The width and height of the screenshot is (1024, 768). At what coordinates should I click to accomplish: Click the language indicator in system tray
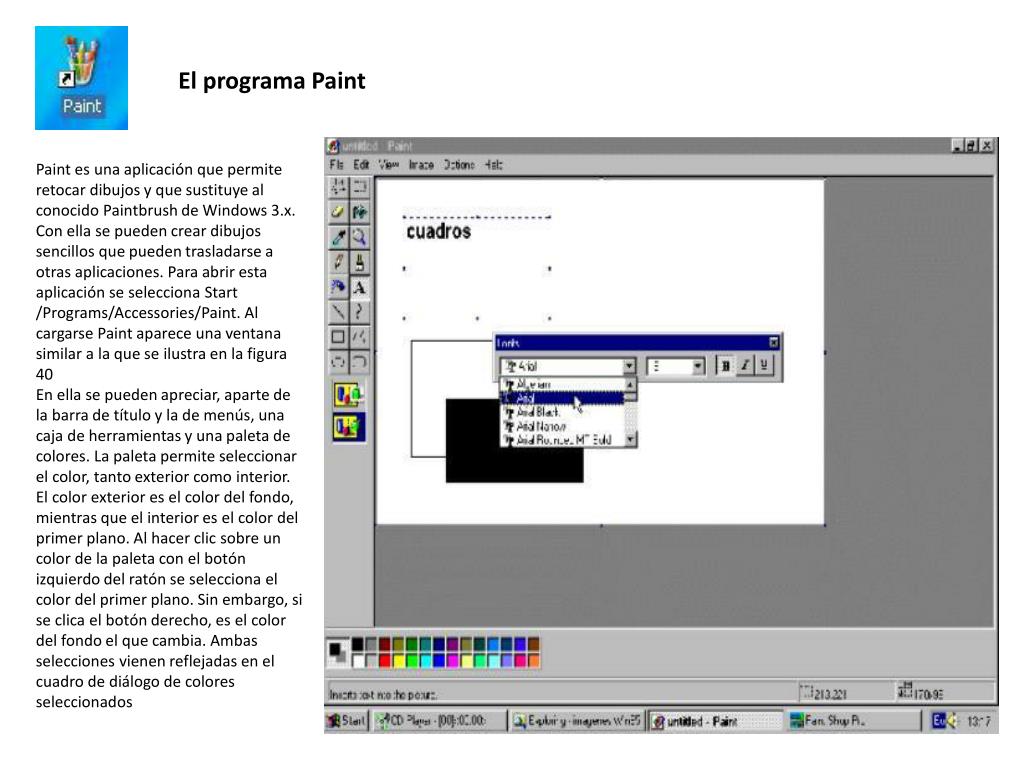(939, 721)
